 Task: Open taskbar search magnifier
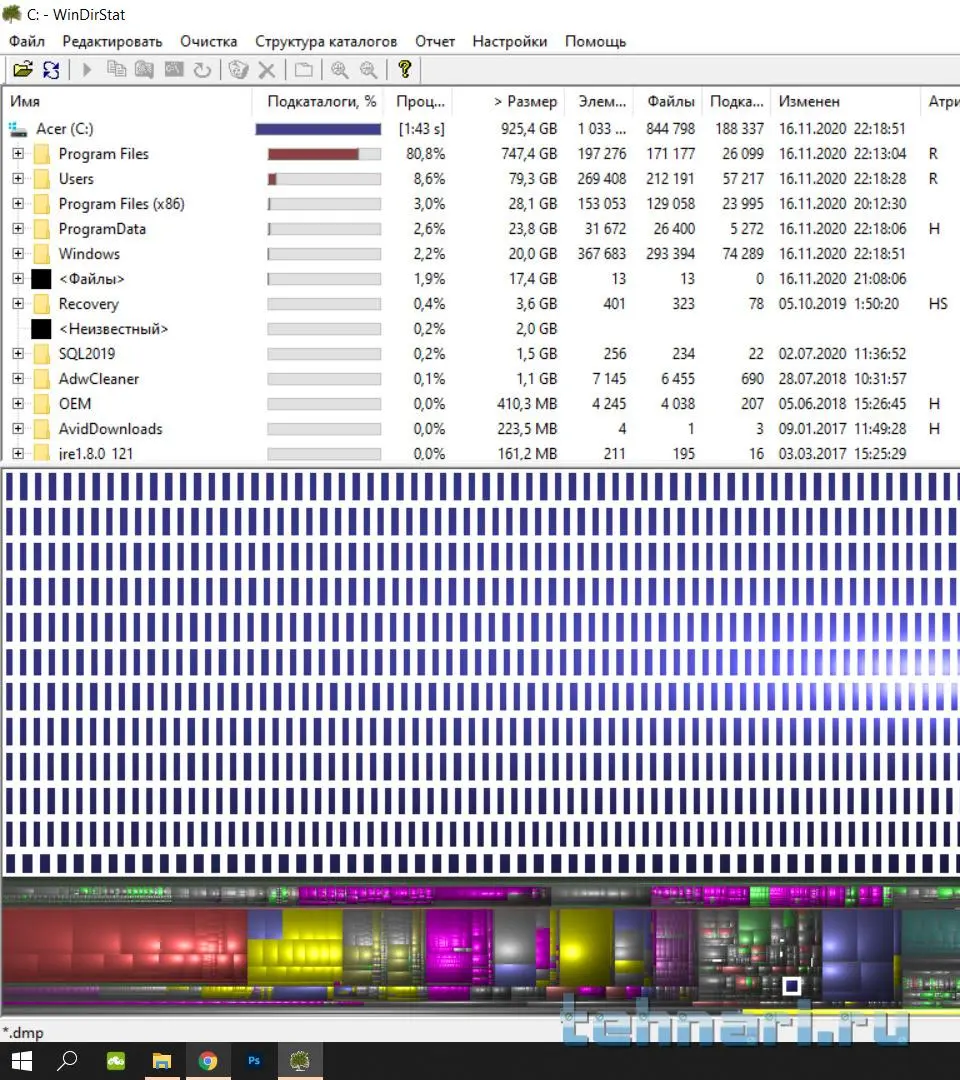[x=67, y=1061]
